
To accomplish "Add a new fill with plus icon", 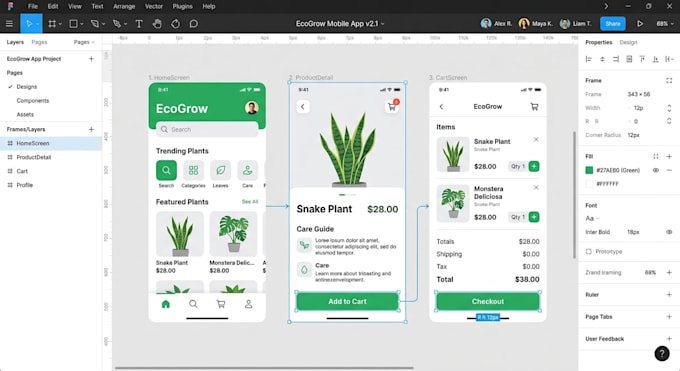I will click(x=669, y=156).
